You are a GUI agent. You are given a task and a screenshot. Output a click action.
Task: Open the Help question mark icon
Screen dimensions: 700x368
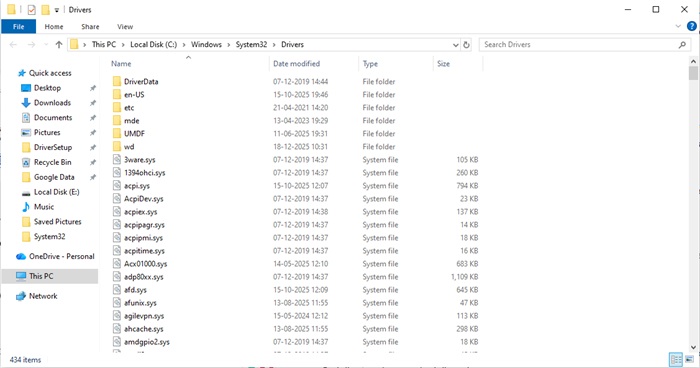click(x=692, y=26)
